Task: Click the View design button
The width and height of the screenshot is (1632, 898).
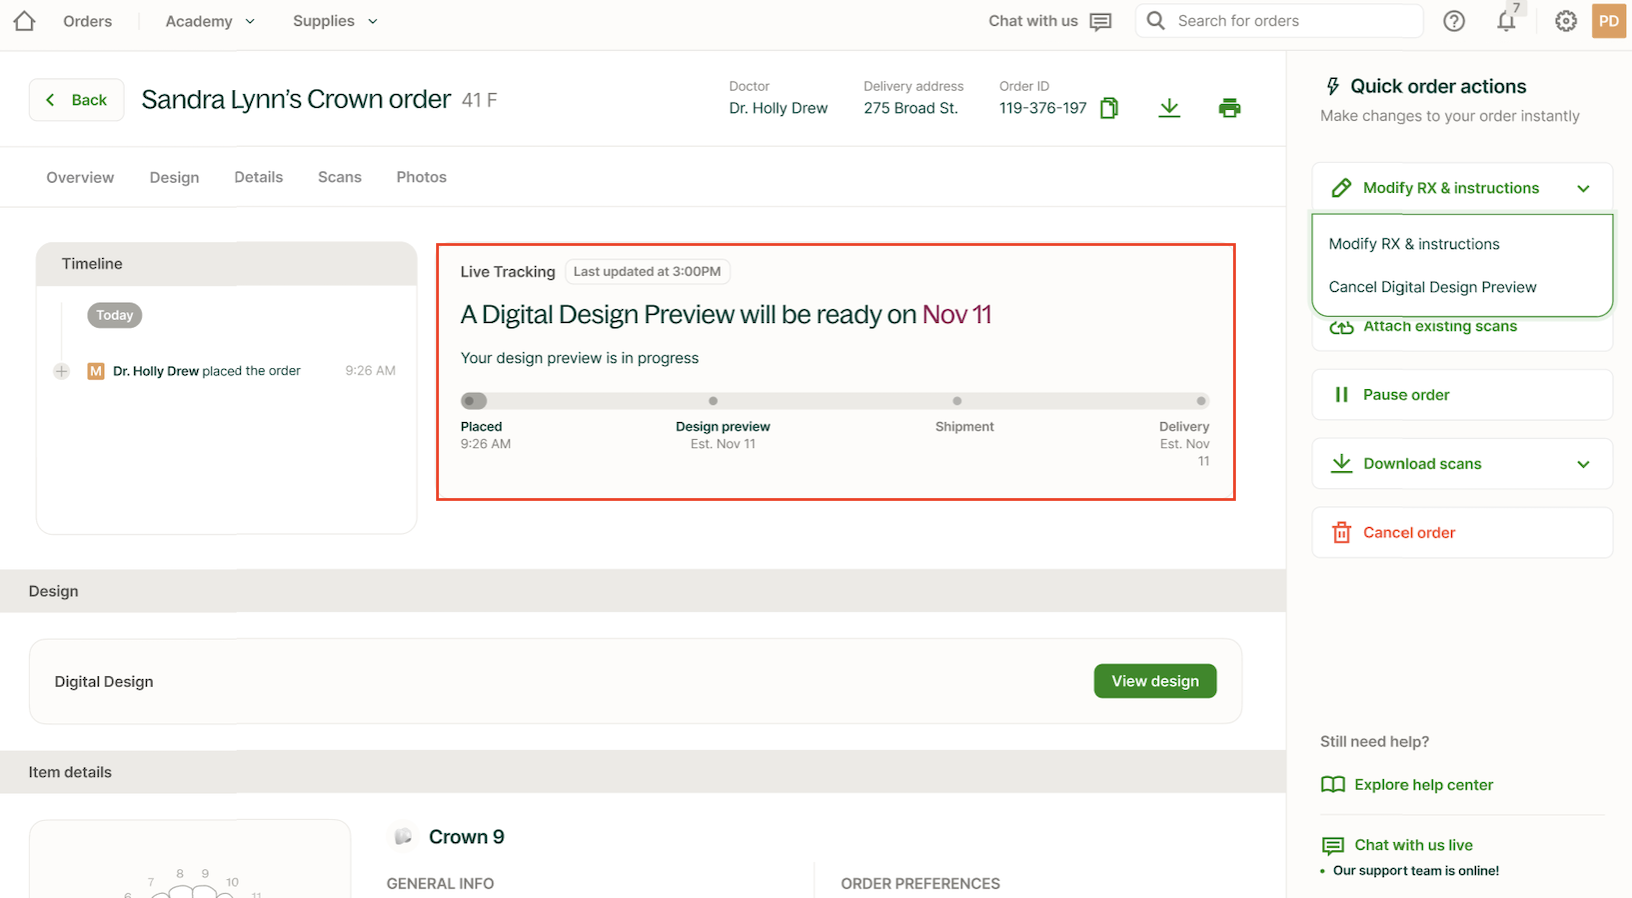Action: tap(1155, 681)
